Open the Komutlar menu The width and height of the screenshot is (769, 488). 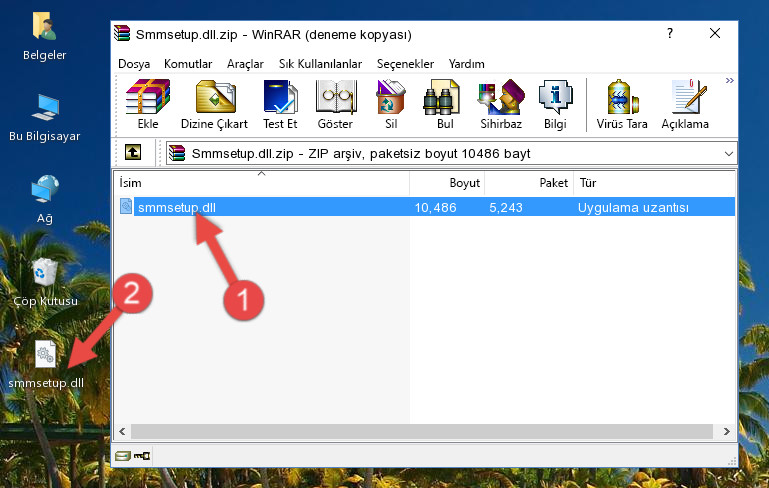(x=188, y=64)
